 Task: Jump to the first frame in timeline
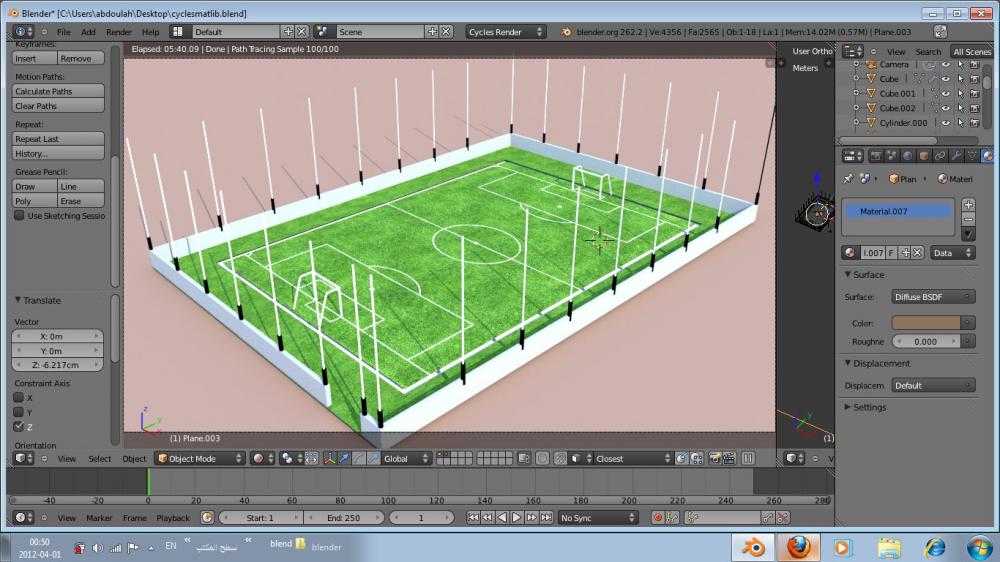coord(473,517)
